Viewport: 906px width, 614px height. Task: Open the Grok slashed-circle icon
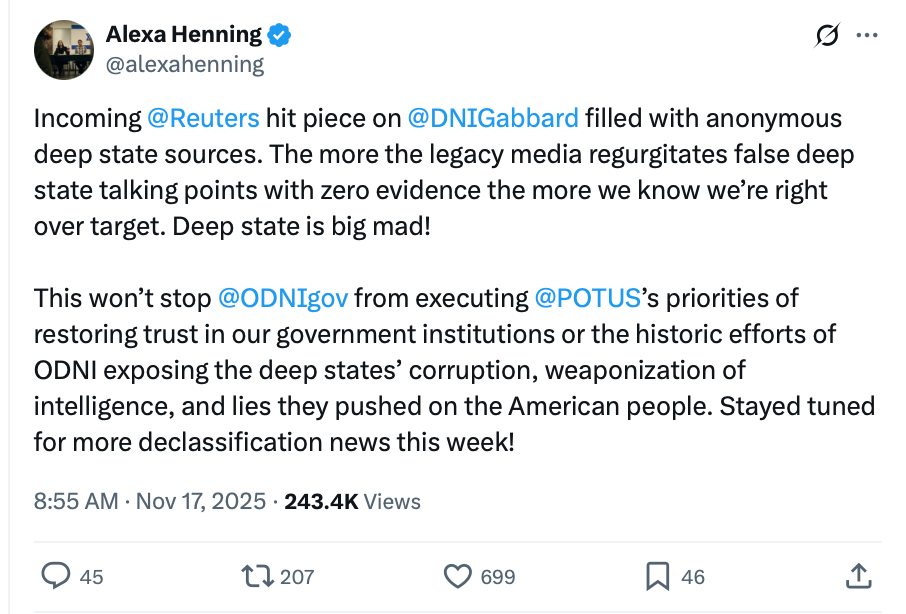827,36
